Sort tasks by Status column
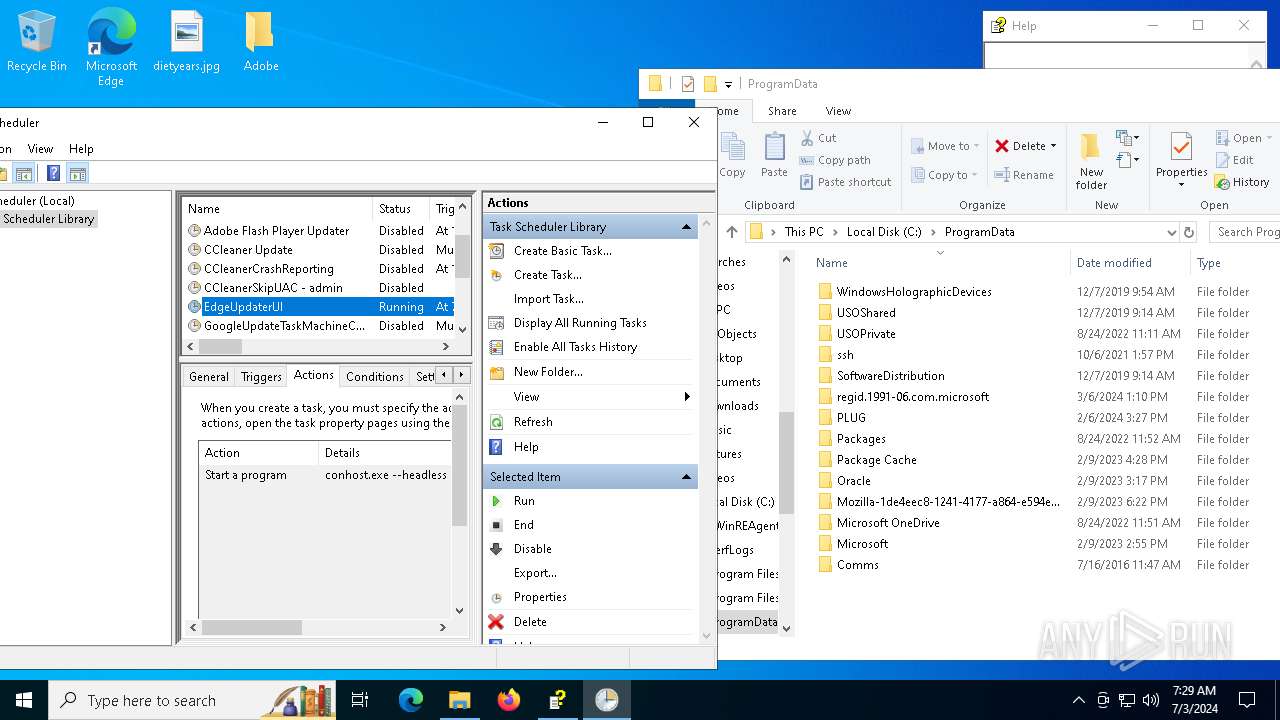Screen dimensions: 1280x720 [x=401, y=209]
